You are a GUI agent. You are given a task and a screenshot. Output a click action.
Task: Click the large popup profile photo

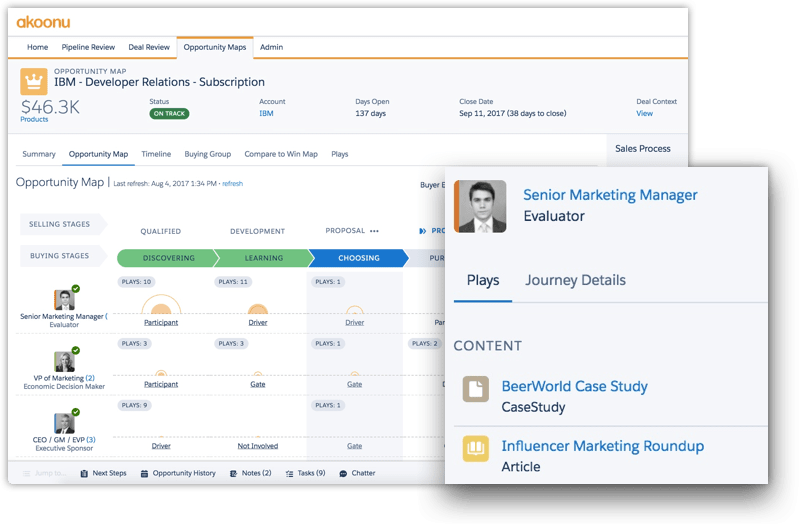click(x=480, y=206)
